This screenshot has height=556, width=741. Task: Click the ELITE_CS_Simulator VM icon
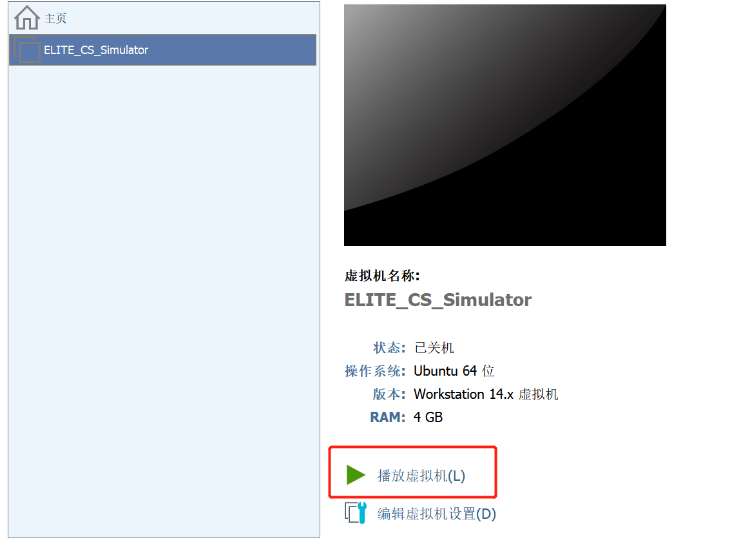(27, 50)
